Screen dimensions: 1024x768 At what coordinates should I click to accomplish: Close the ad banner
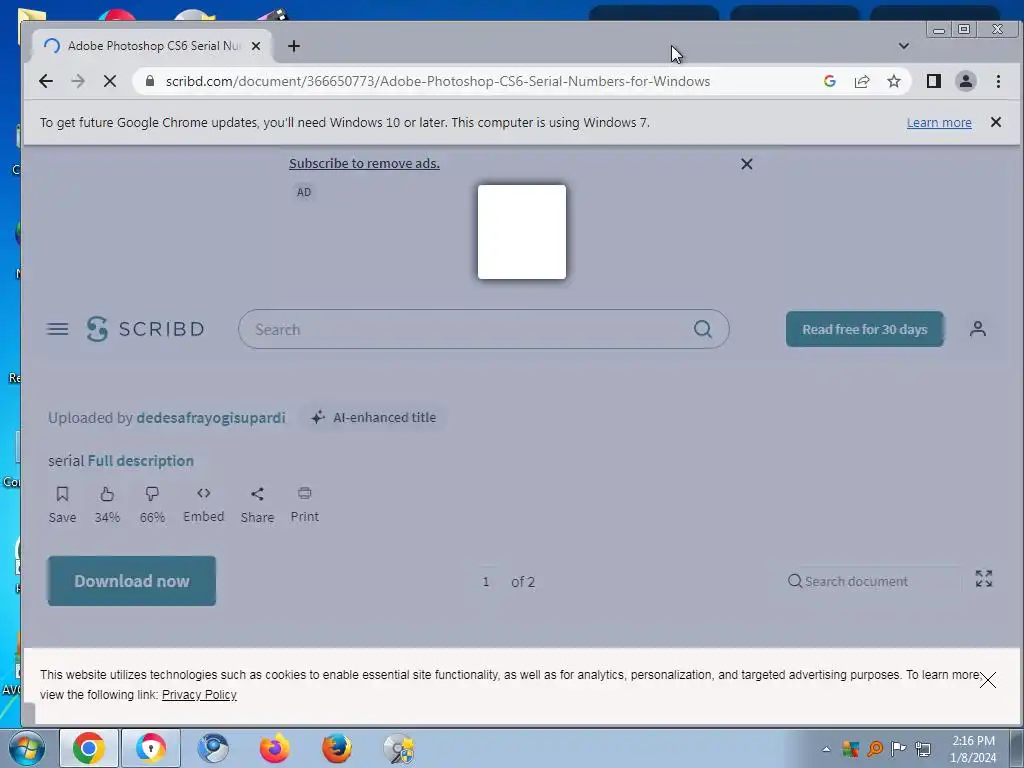[746, 164]
